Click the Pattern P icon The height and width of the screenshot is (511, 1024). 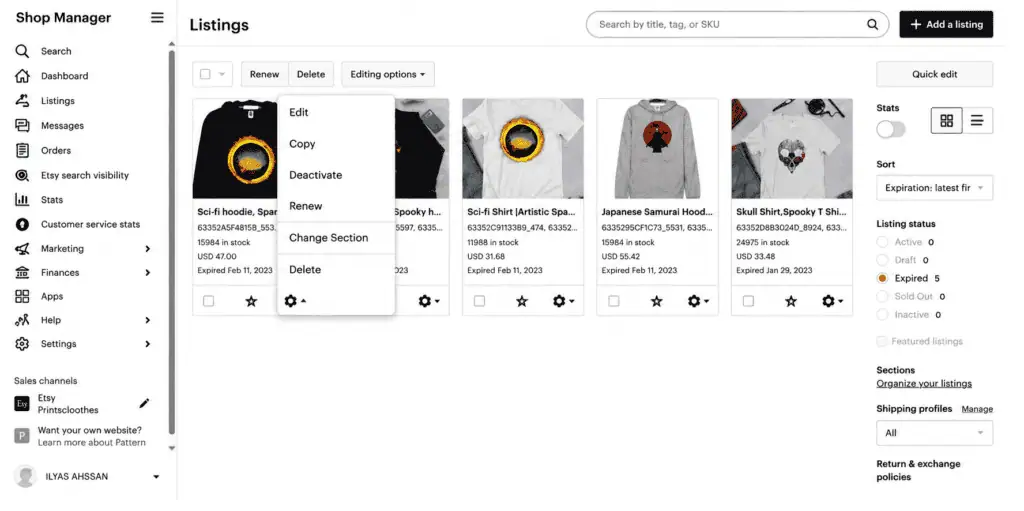click(x=22, y=436)
